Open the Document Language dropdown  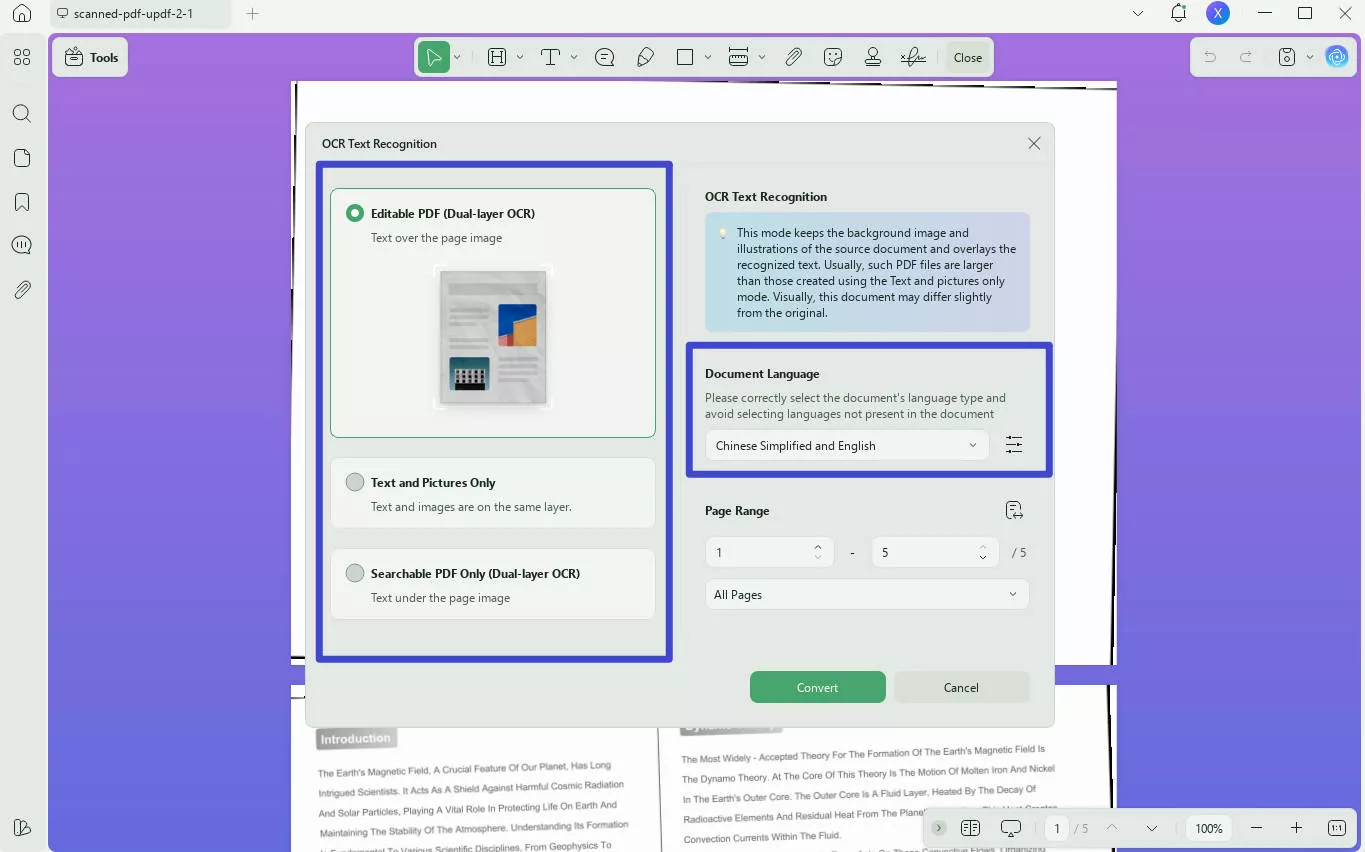845,445
